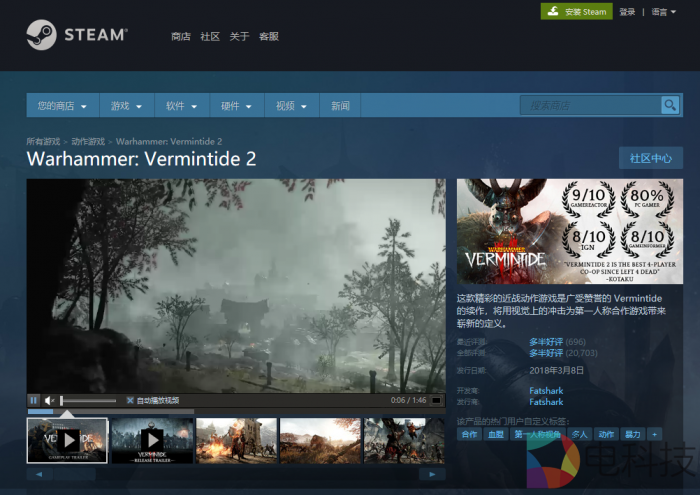
Task: Click the search magnifier icon
Action: point(670,105)
